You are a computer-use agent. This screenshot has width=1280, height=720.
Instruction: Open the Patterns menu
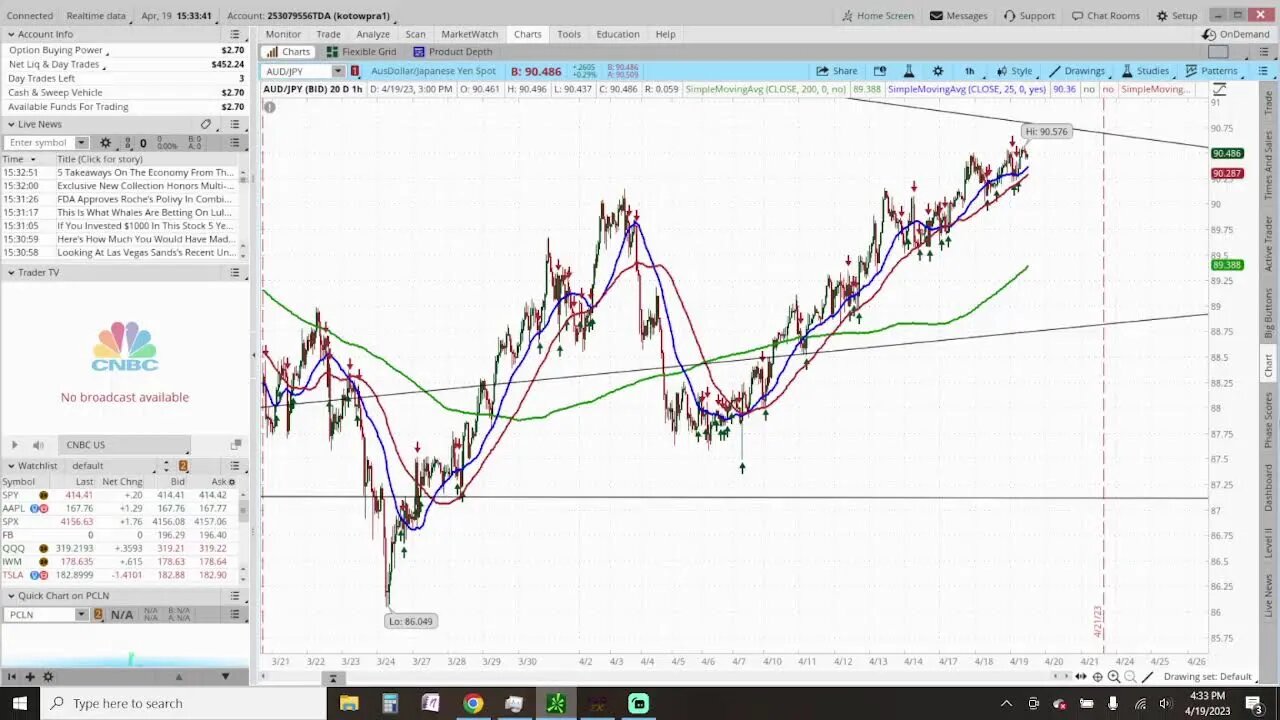[x=1211, y=71]
